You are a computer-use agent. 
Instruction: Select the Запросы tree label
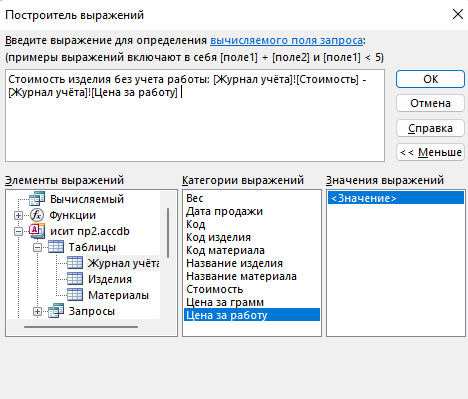[x=92, y=311]
